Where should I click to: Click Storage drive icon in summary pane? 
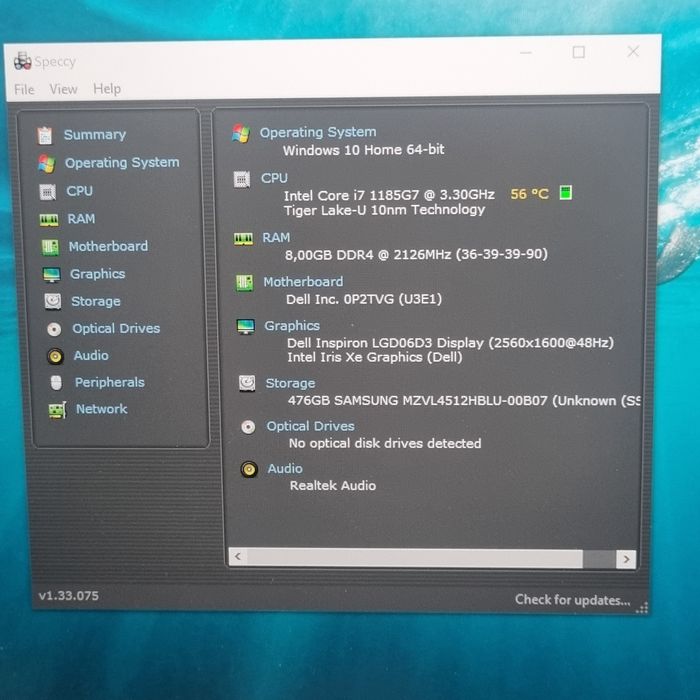click(247, 383)
